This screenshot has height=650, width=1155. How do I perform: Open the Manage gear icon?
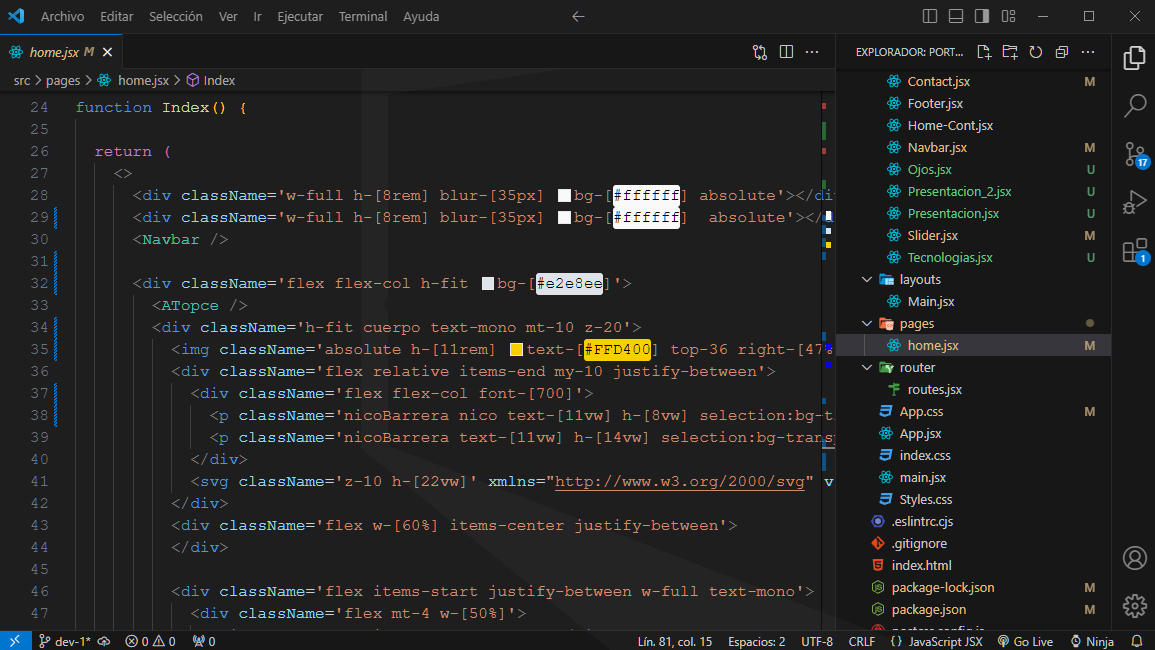click(x=1134, y=606)
